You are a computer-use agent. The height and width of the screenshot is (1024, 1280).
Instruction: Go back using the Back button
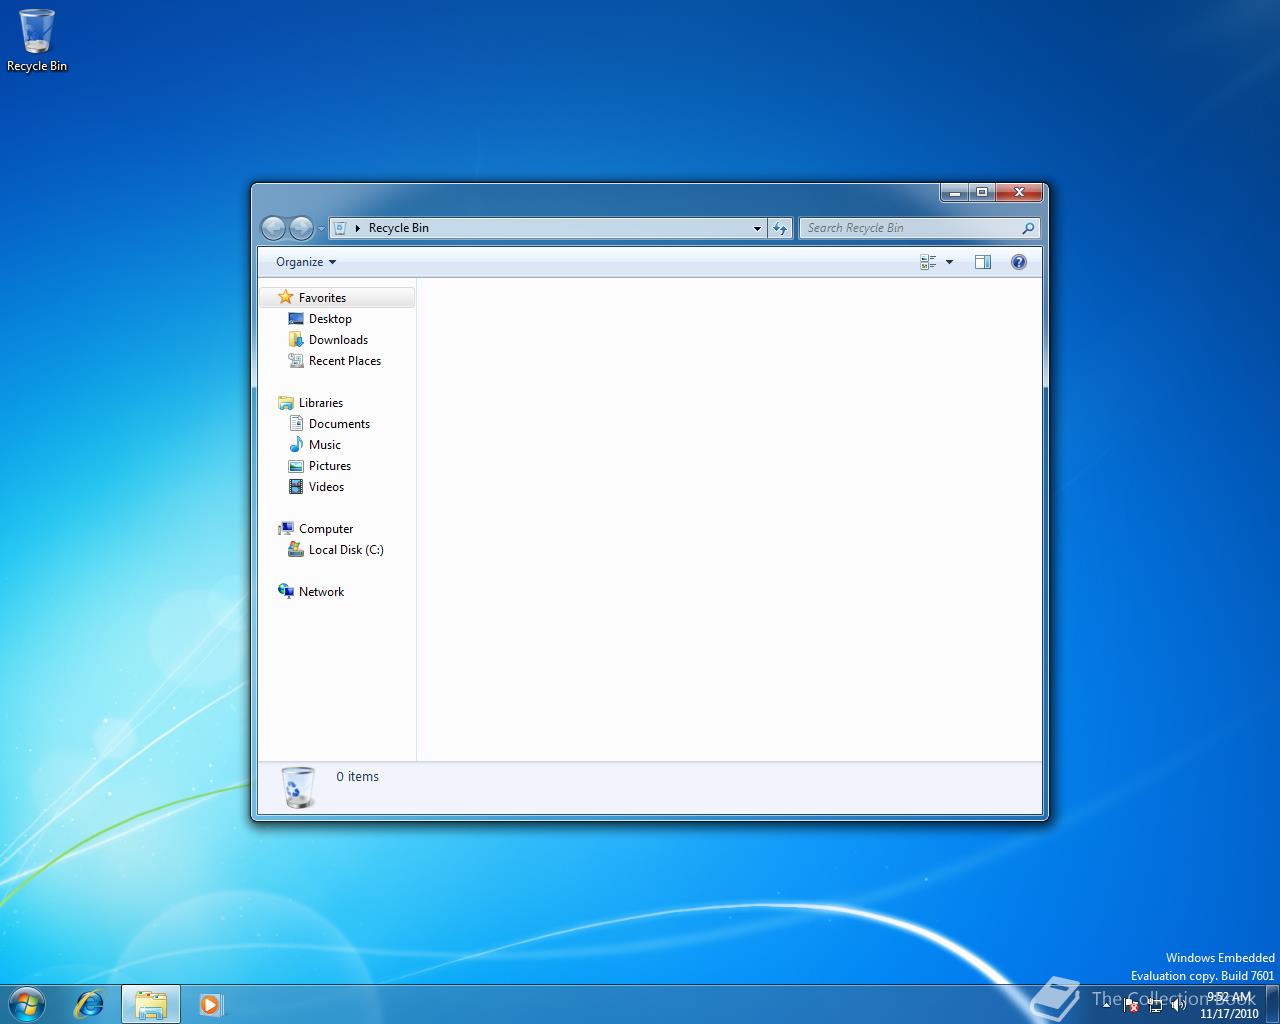[273, 228]
